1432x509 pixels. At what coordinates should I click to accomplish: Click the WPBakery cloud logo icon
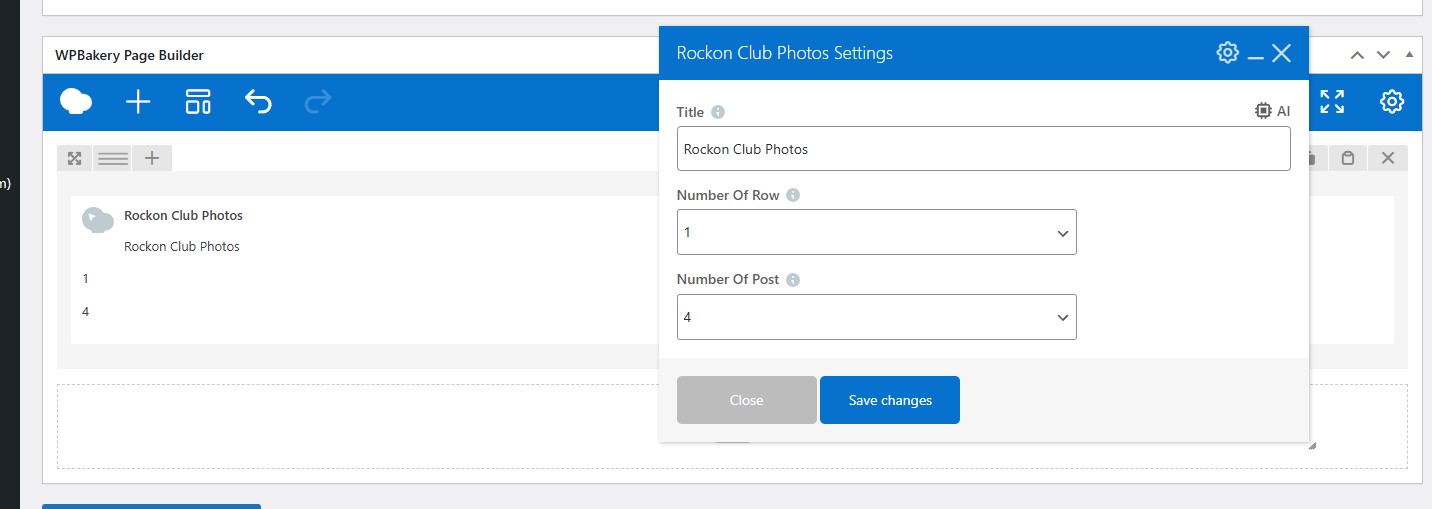tap(76, 101)
